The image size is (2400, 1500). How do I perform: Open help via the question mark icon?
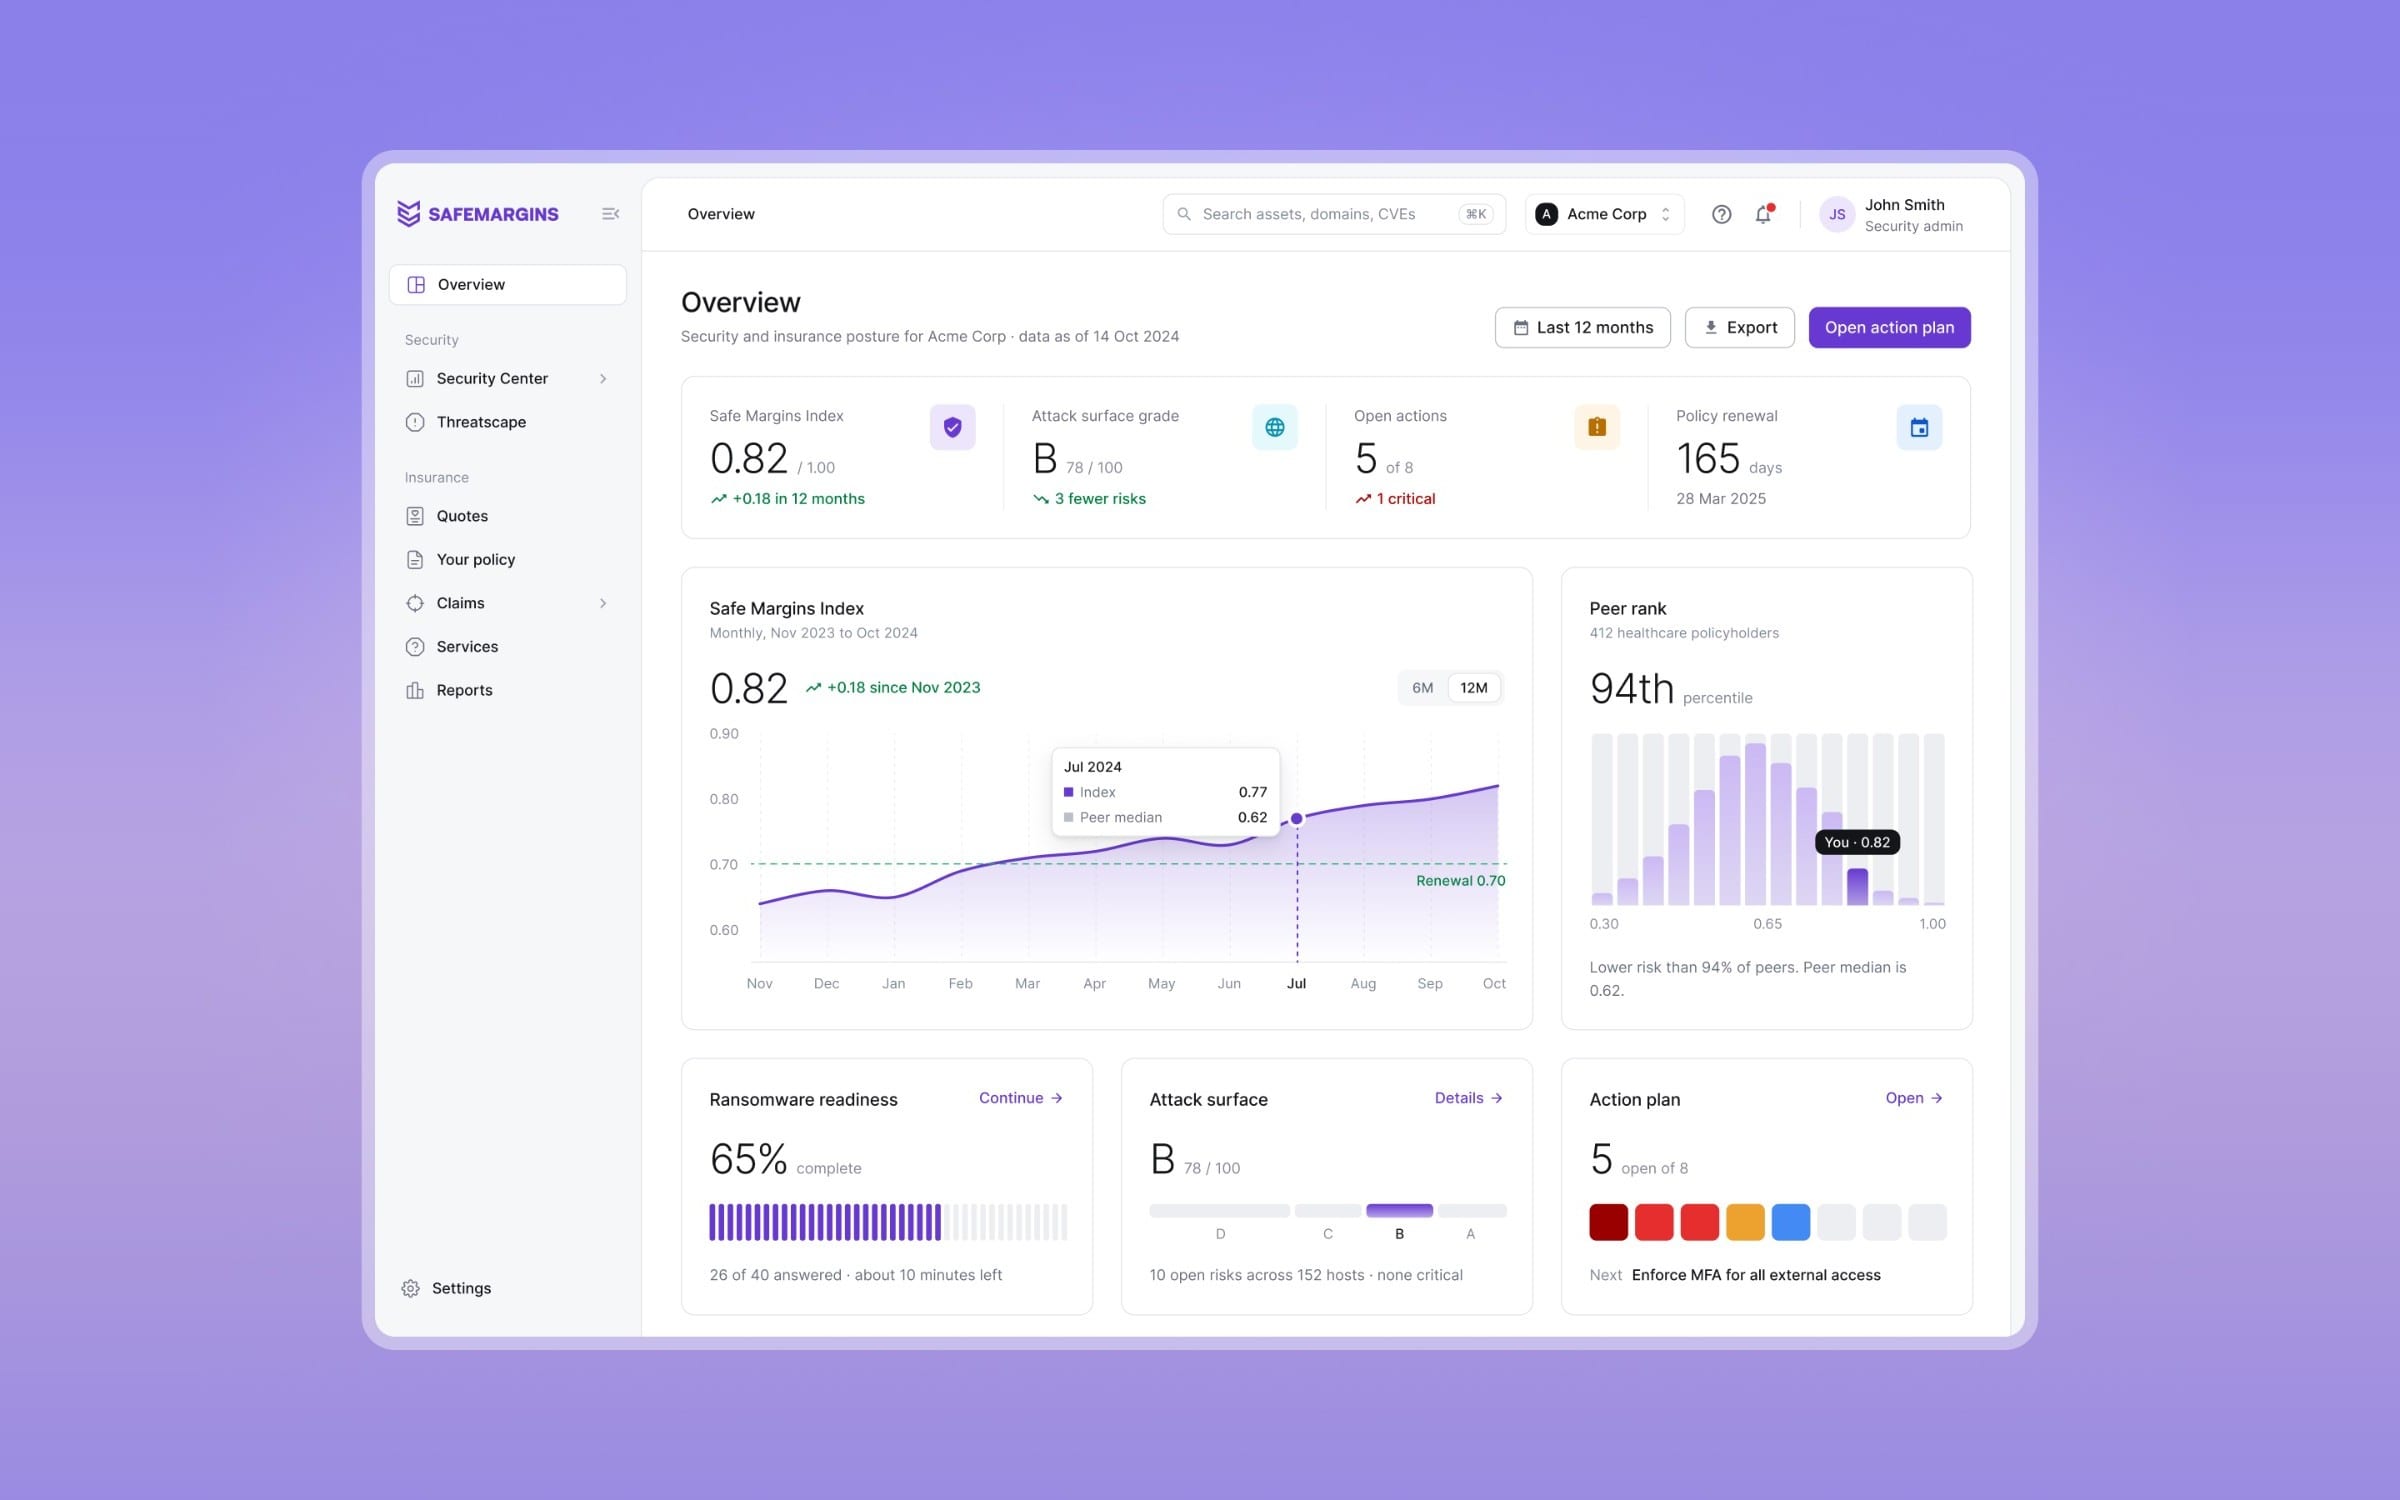1721,214
